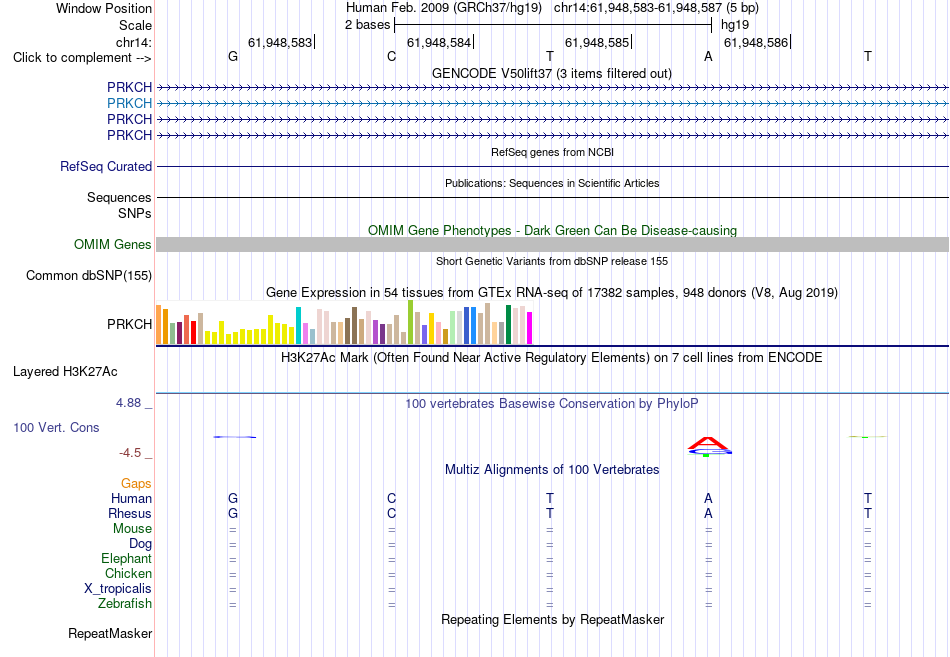Click the -4.5 PhyloP lower-scale value
Viewport: 950px width, 657px height.
click(x=130, y=453)
